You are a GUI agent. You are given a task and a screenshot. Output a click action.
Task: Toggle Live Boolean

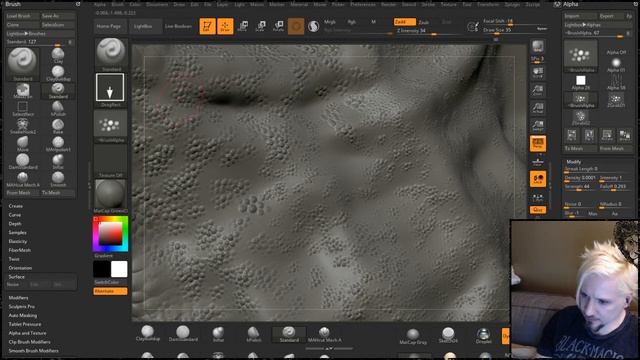pos(178,26)
